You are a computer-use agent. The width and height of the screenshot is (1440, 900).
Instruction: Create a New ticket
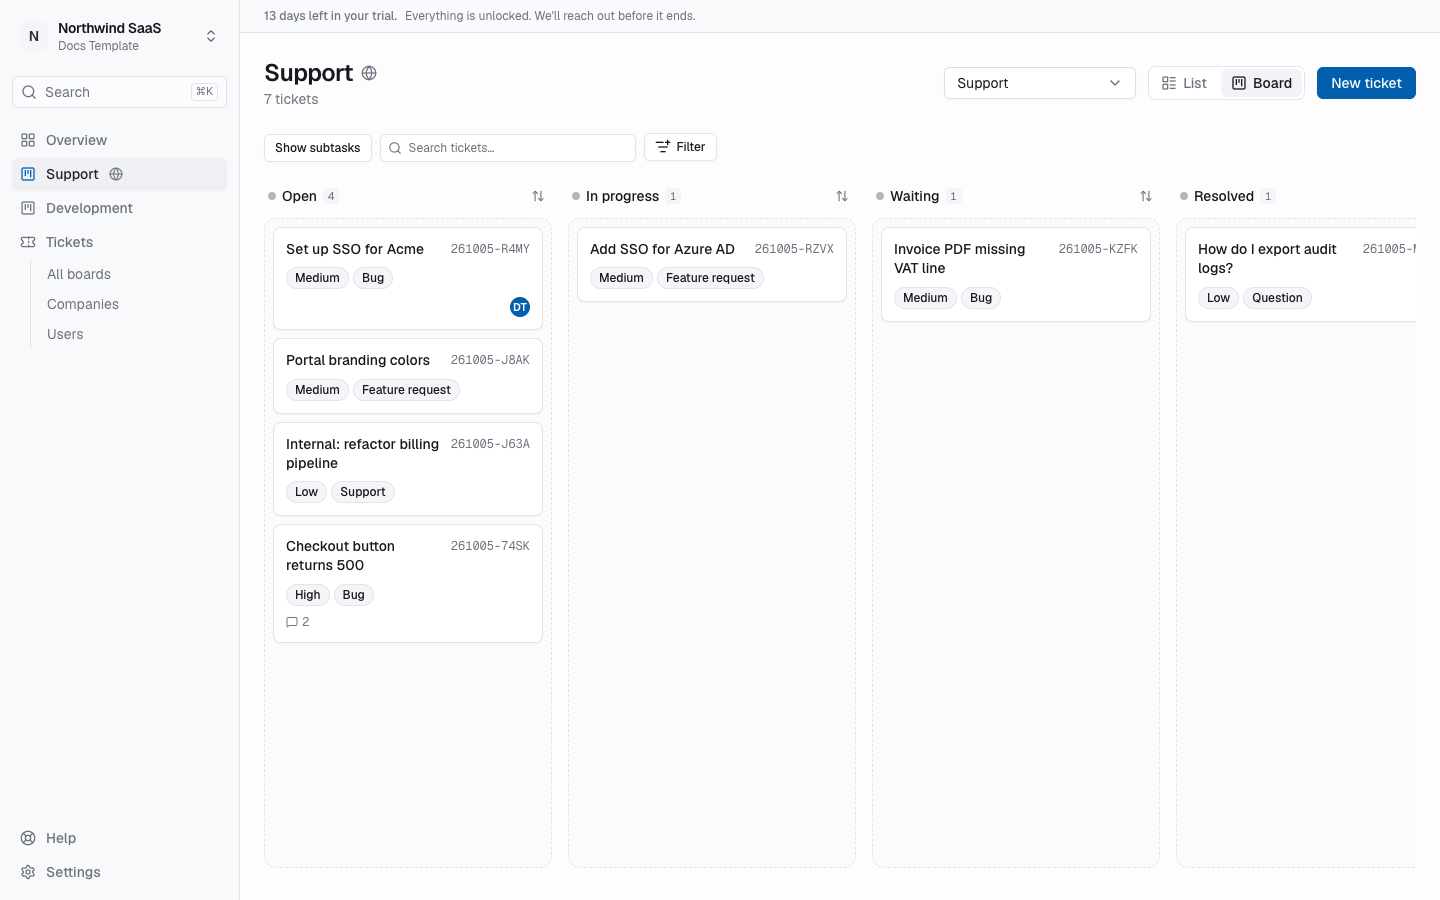coord(1366,83)
